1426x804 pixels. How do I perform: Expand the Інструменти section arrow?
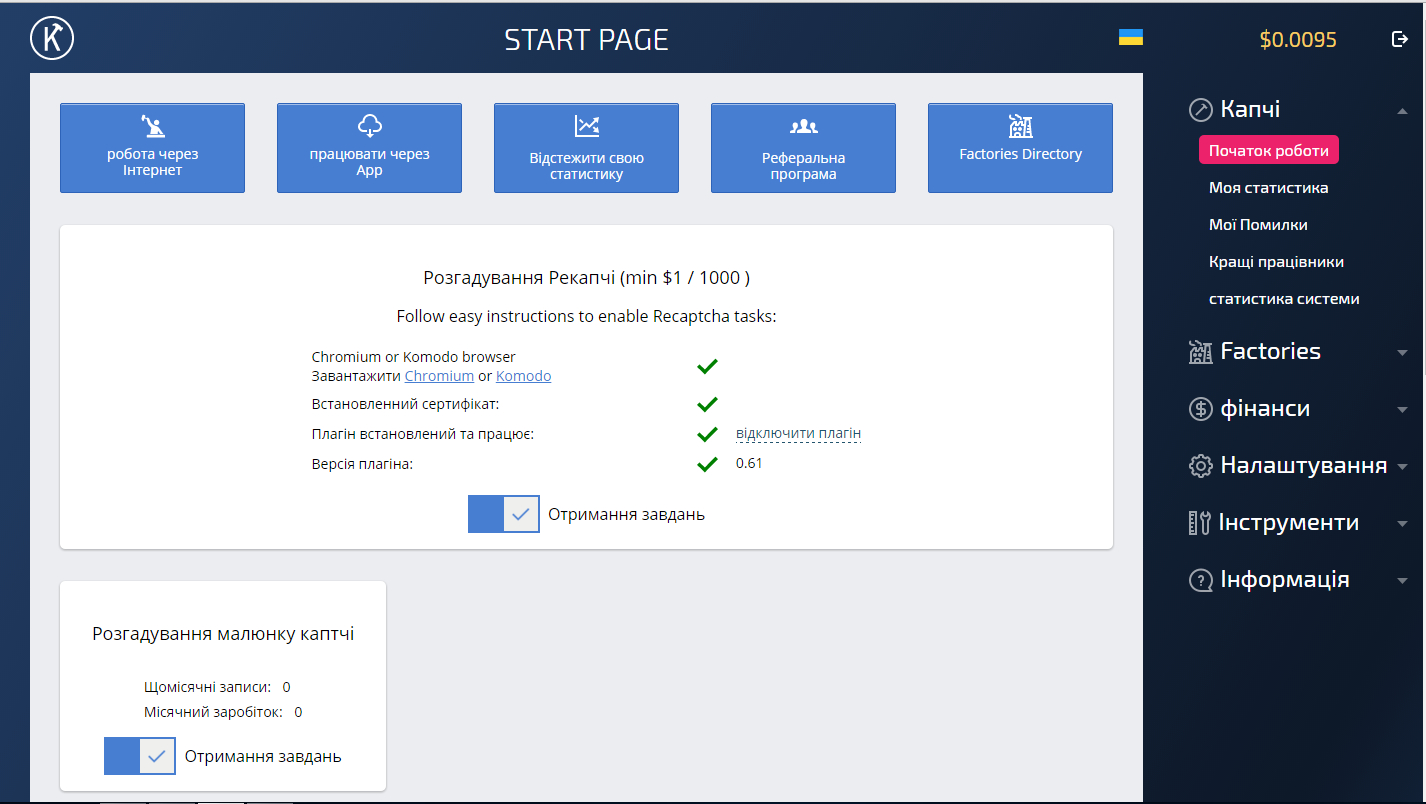coord(1402,524)
